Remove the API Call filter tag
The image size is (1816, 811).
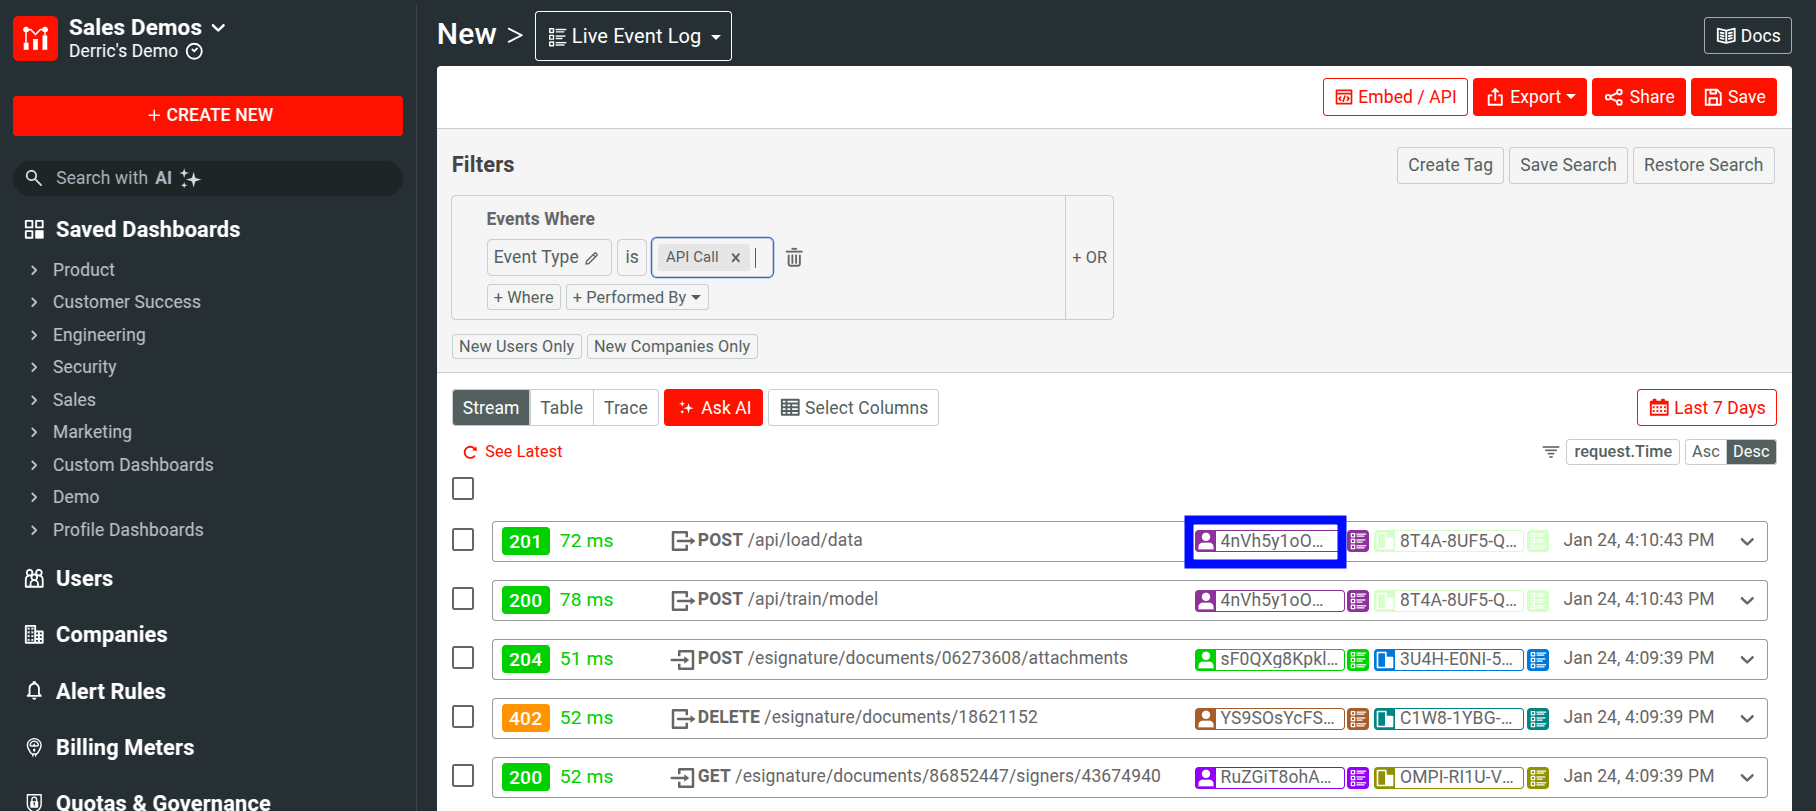point(736,257)
